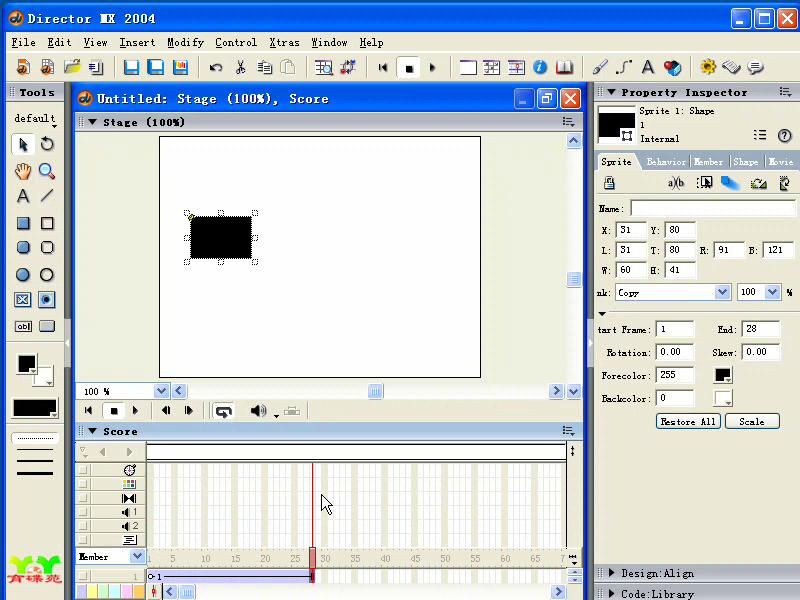The width and height of the screenshot is (800, 600).
Task: Open the Shockwave 3D window icon
Action: click(x=672, y=67)
